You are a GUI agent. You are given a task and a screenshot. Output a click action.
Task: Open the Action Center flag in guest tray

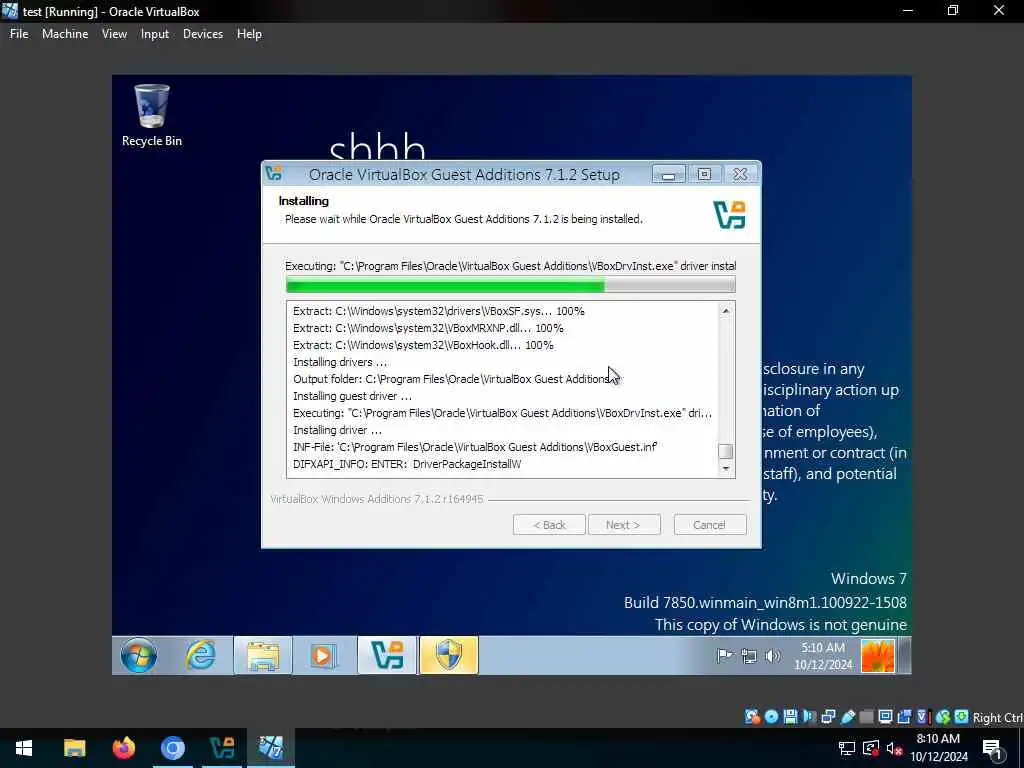(x=724, y=656)
